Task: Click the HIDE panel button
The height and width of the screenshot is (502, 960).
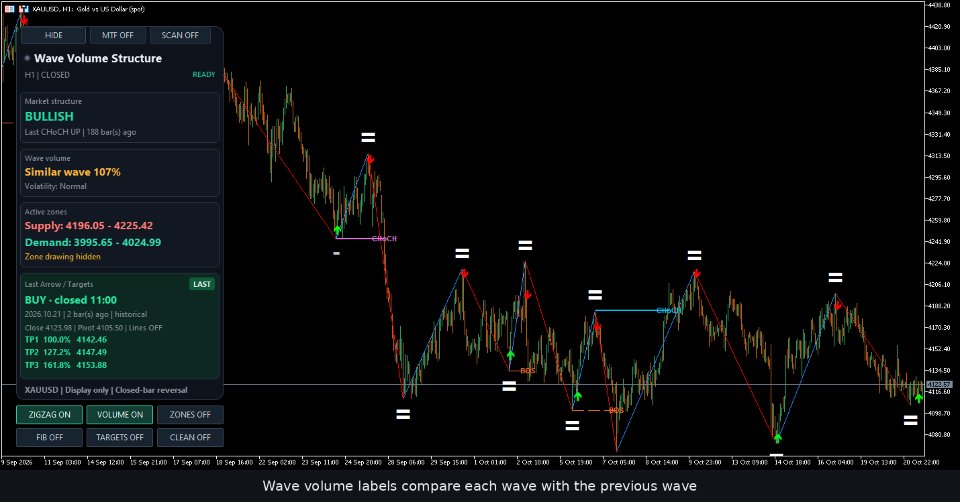Action: click(54, 36)
